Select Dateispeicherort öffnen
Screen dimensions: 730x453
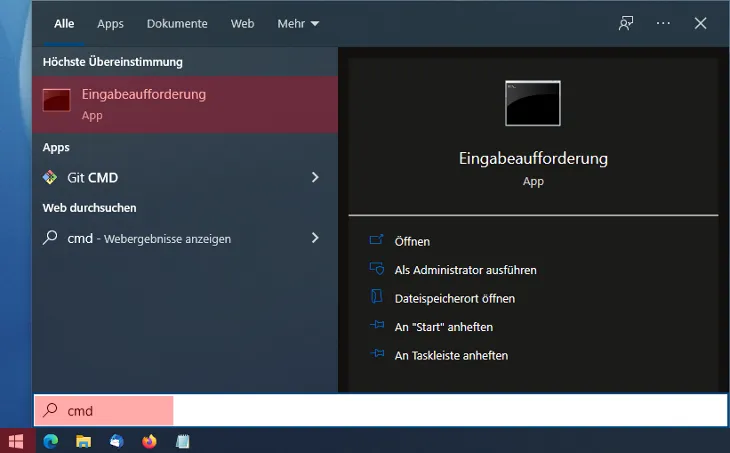(455, 298)
